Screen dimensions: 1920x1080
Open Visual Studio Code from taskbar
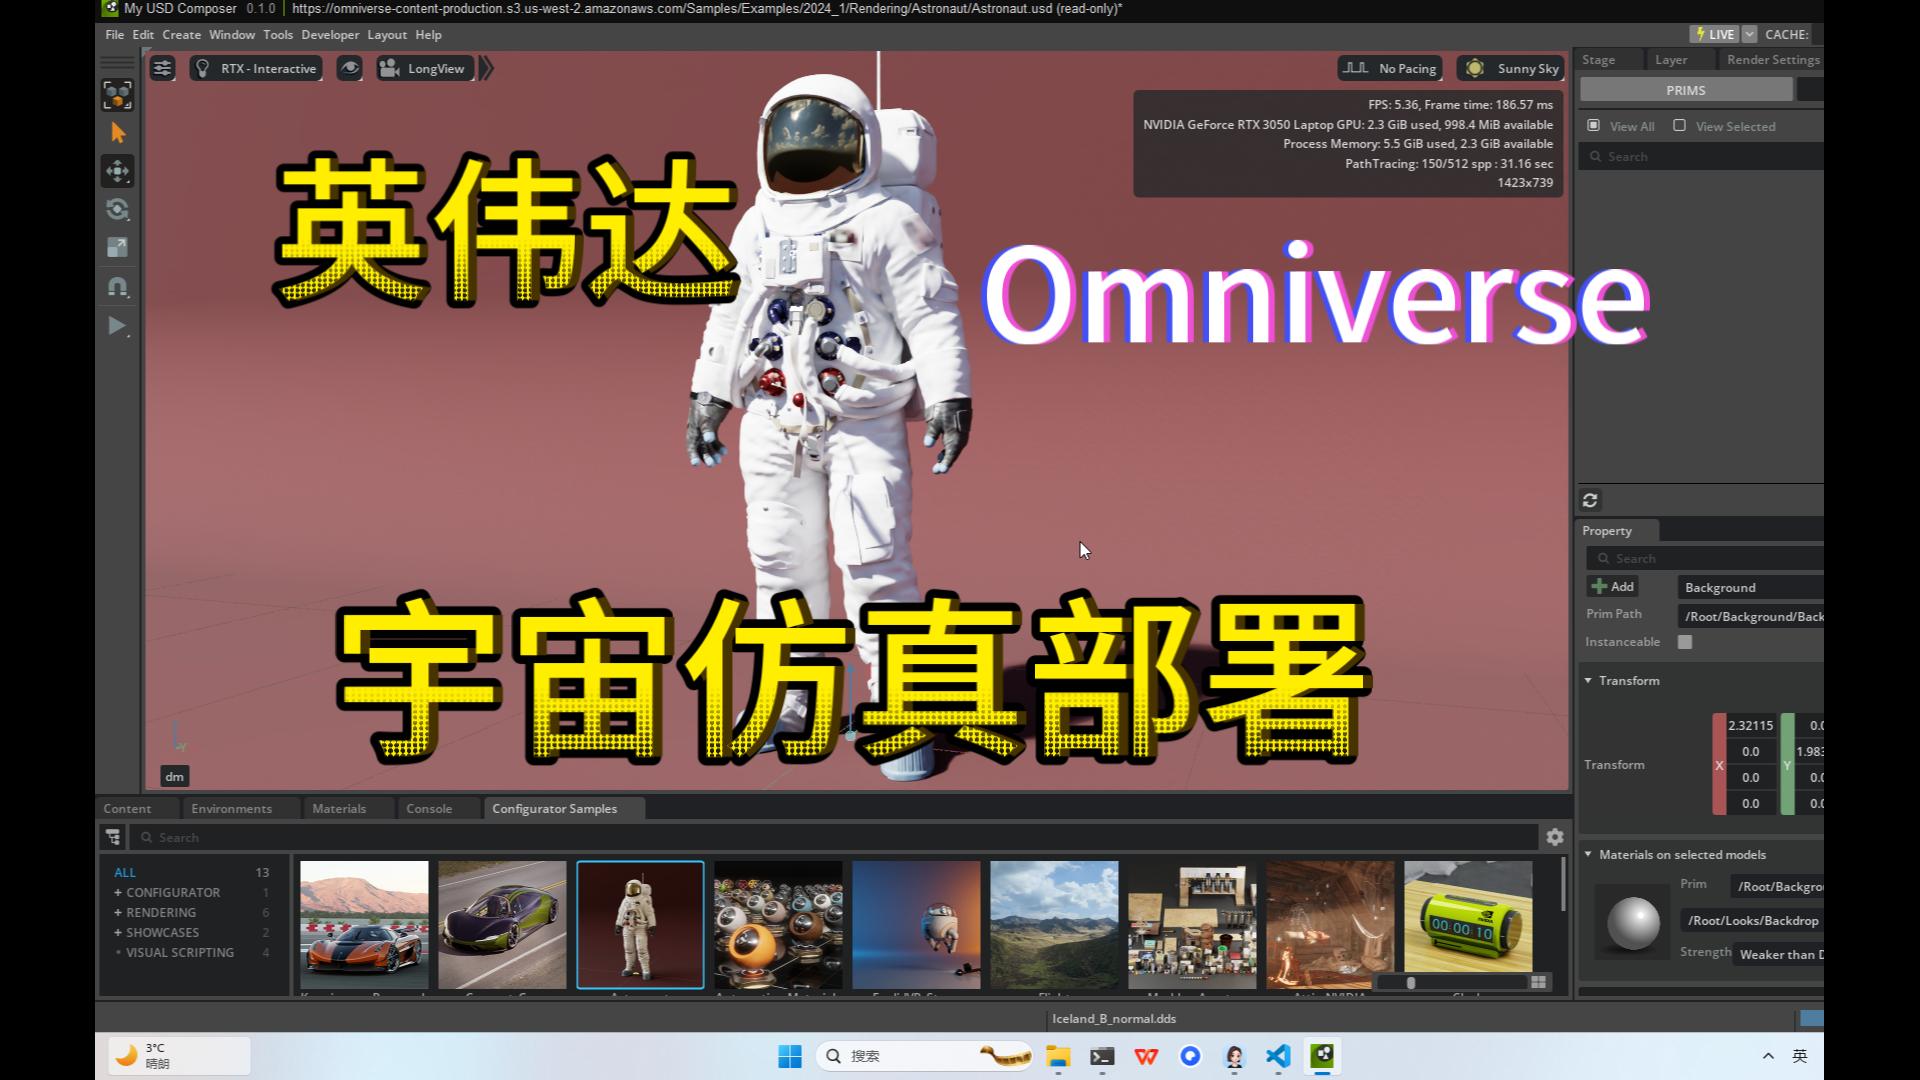tap(1278, 1056)
